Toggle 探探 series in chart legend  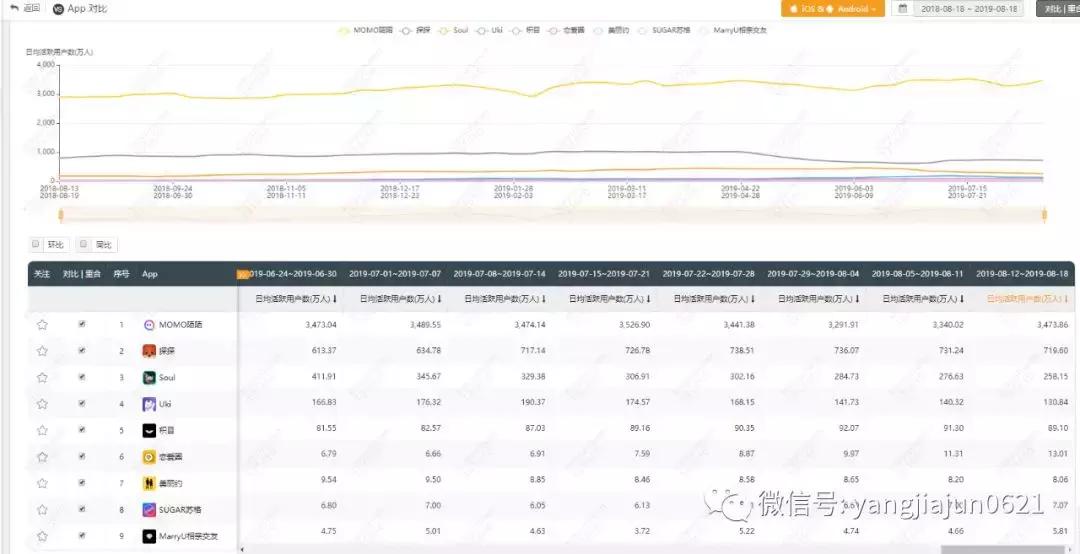tap(415, 30)
